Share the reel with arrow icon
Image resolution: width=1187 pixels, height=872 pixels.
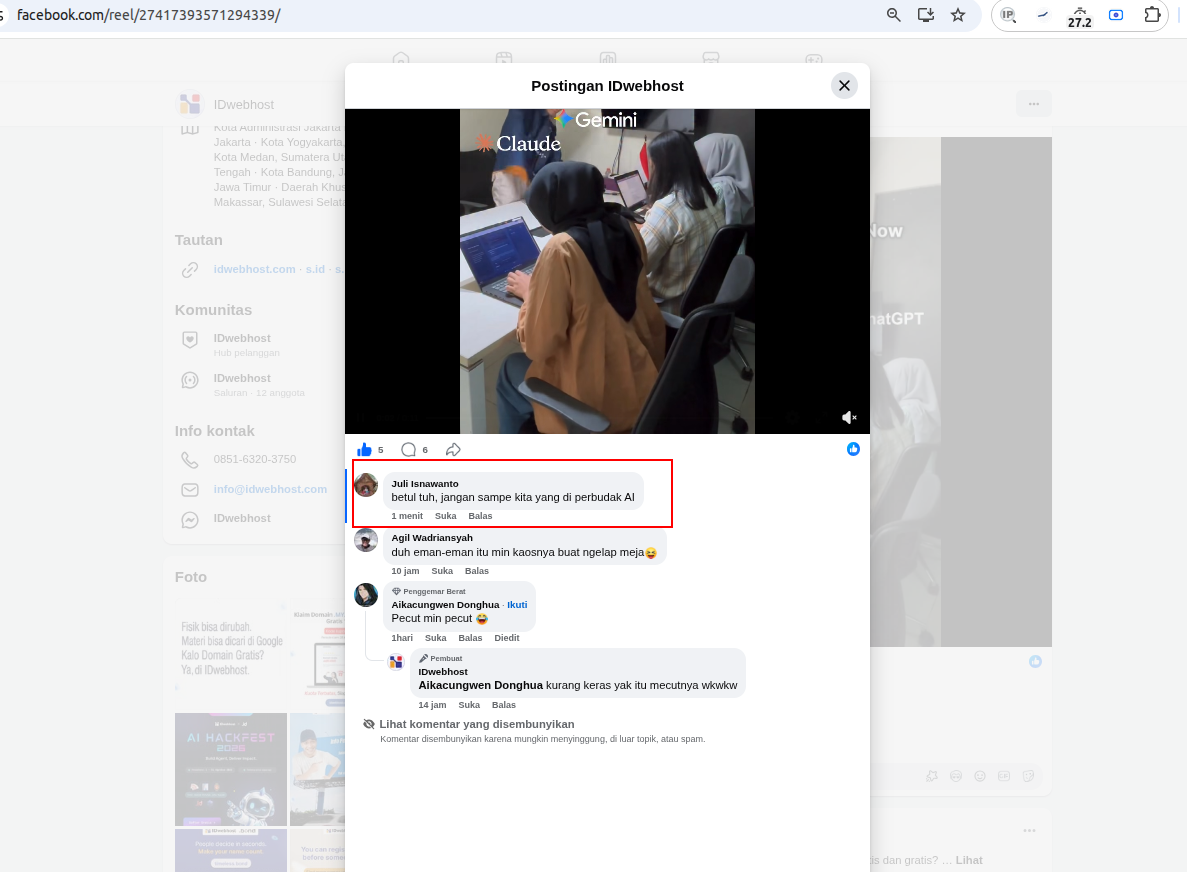[453, 450]
